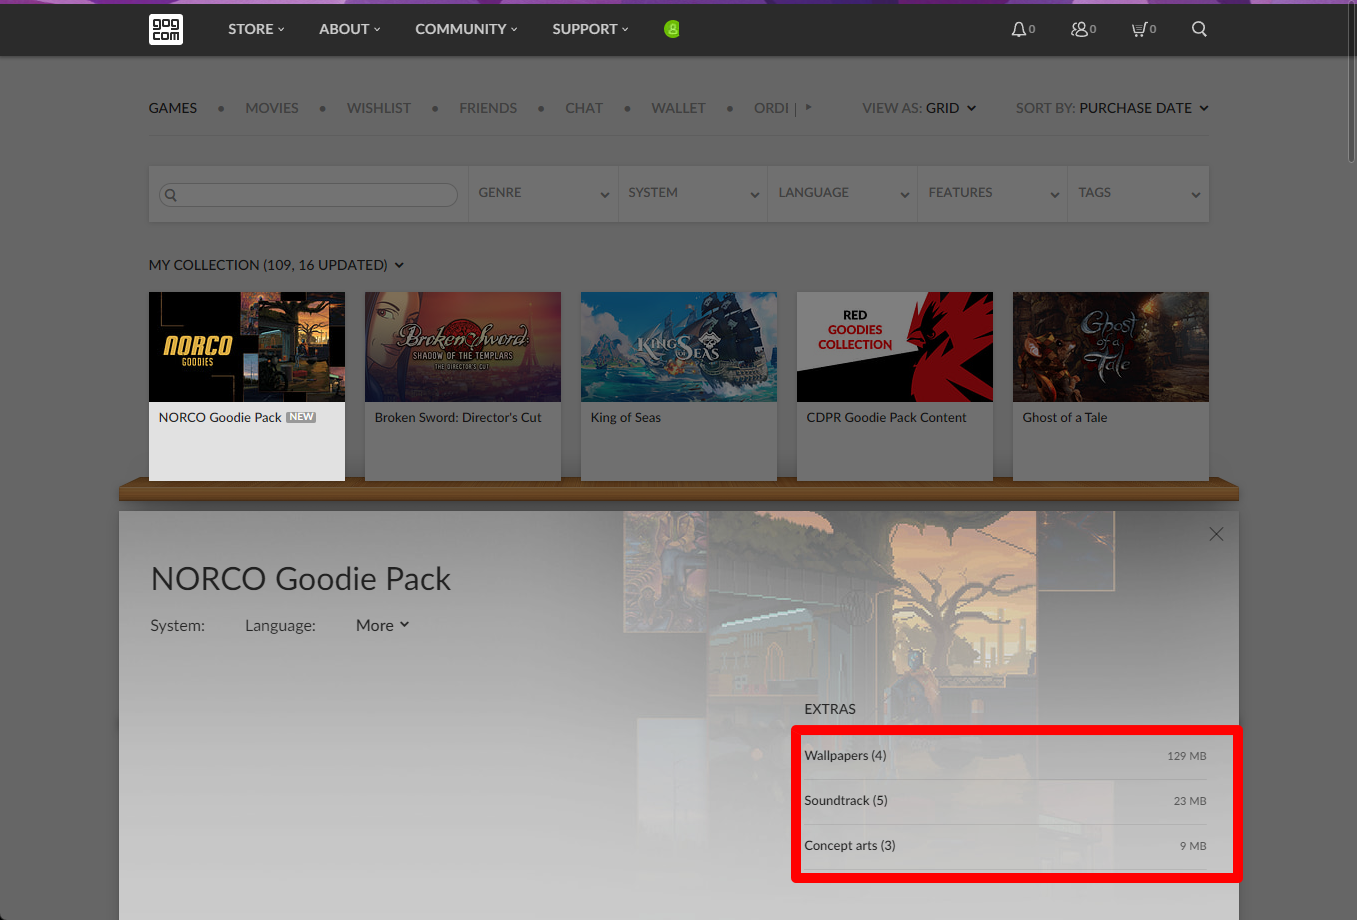Select the King of Seas cover

[x=679, y=347]
